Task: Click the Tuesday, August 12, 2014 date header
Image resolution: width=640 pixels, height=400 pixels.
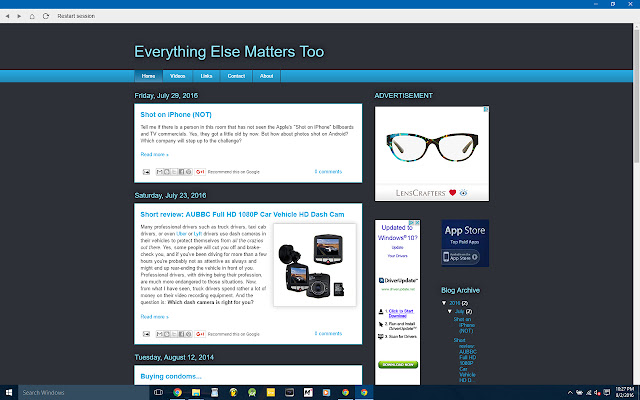Action: coord(174,358)
